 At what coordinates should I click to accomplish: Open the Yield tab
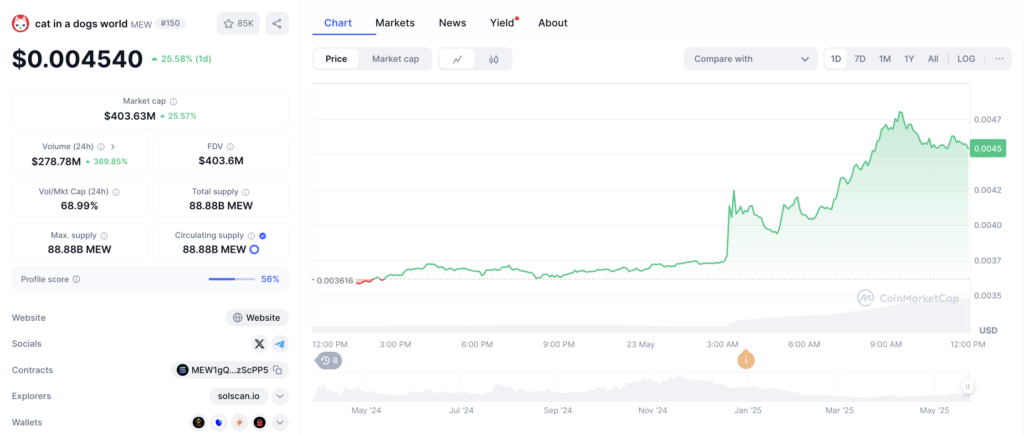[502, 23]
